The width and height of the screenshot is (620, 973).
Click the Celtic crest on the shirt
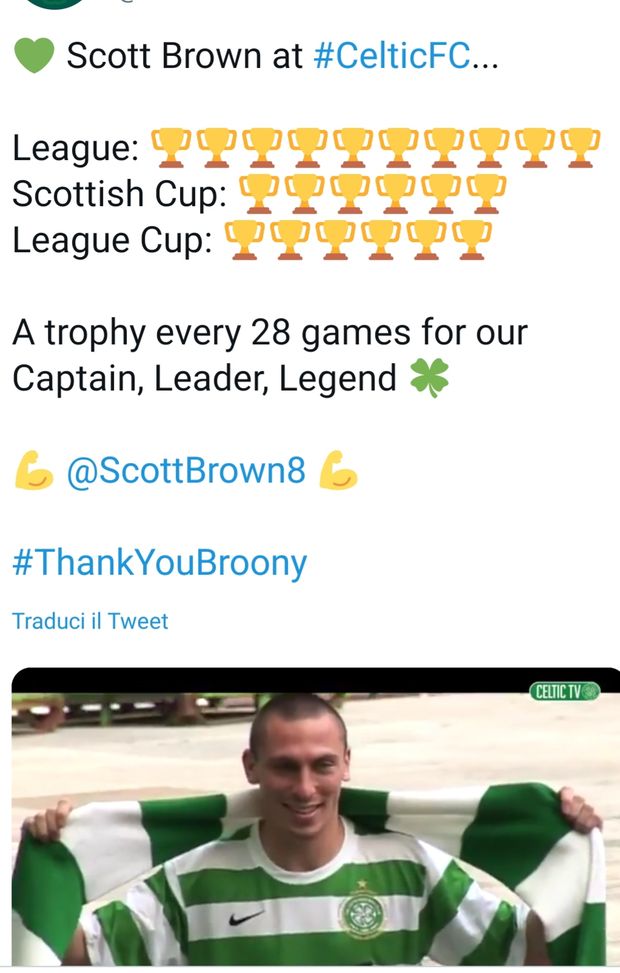[362, 912]
